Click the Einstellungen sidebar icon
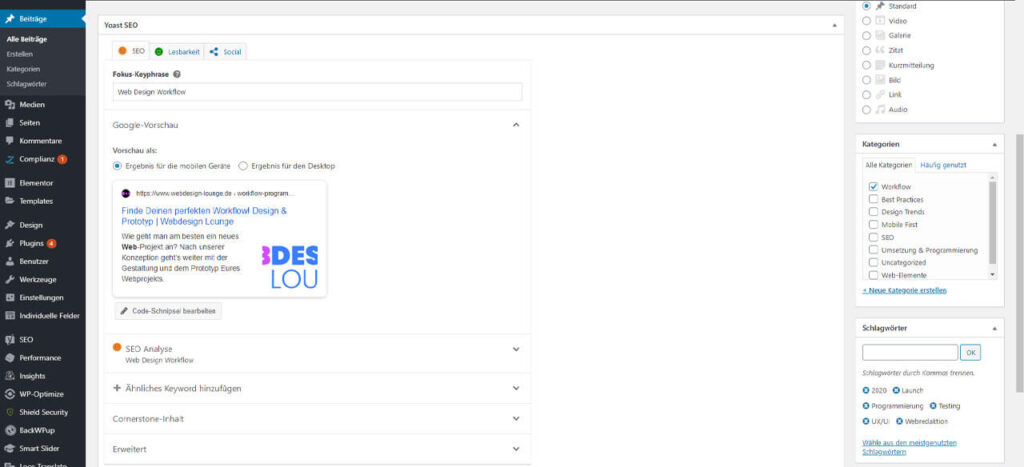 (x=10, y=298)
